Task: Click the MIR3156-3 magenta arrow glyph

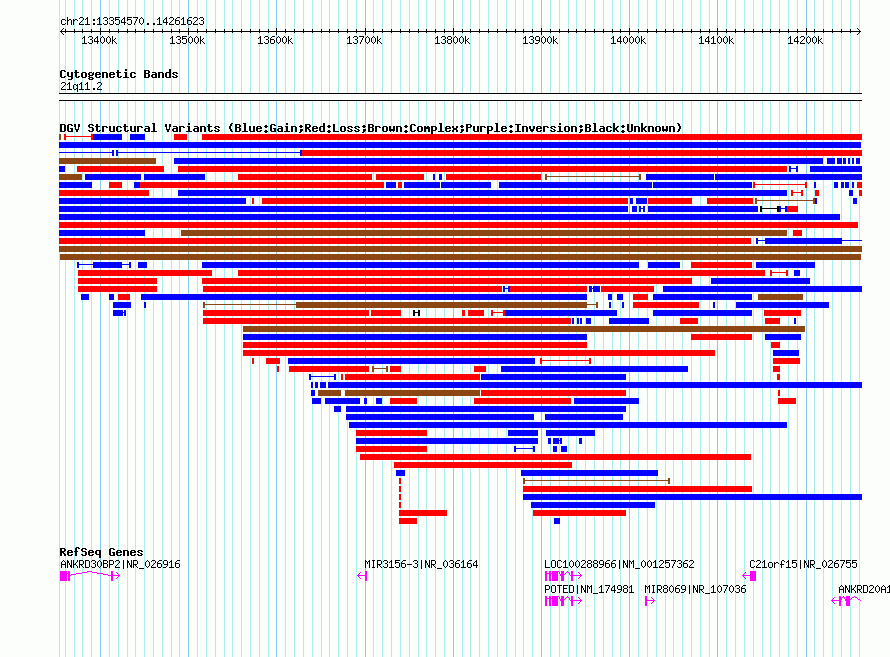Action: (362, 576)
